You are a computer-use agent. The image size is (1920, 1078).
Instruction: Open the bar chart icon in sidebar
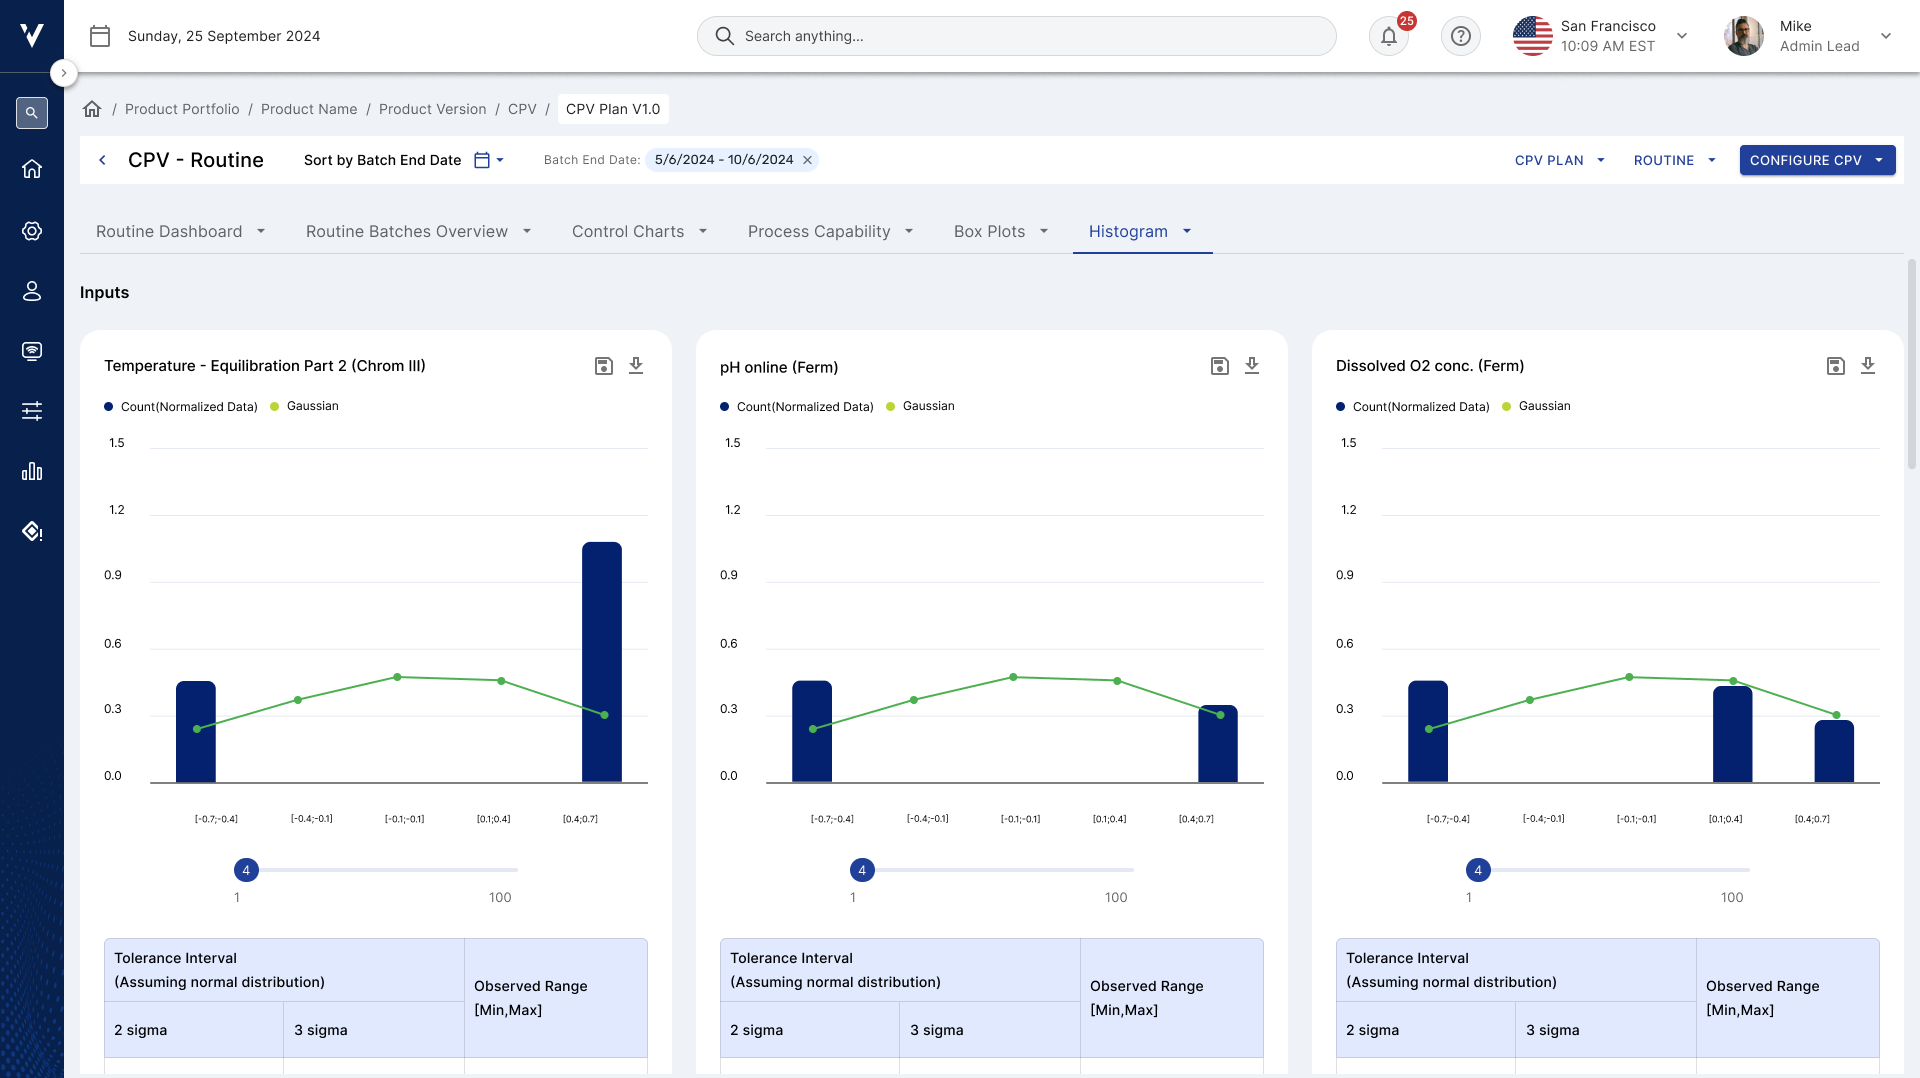pos(32,471)
